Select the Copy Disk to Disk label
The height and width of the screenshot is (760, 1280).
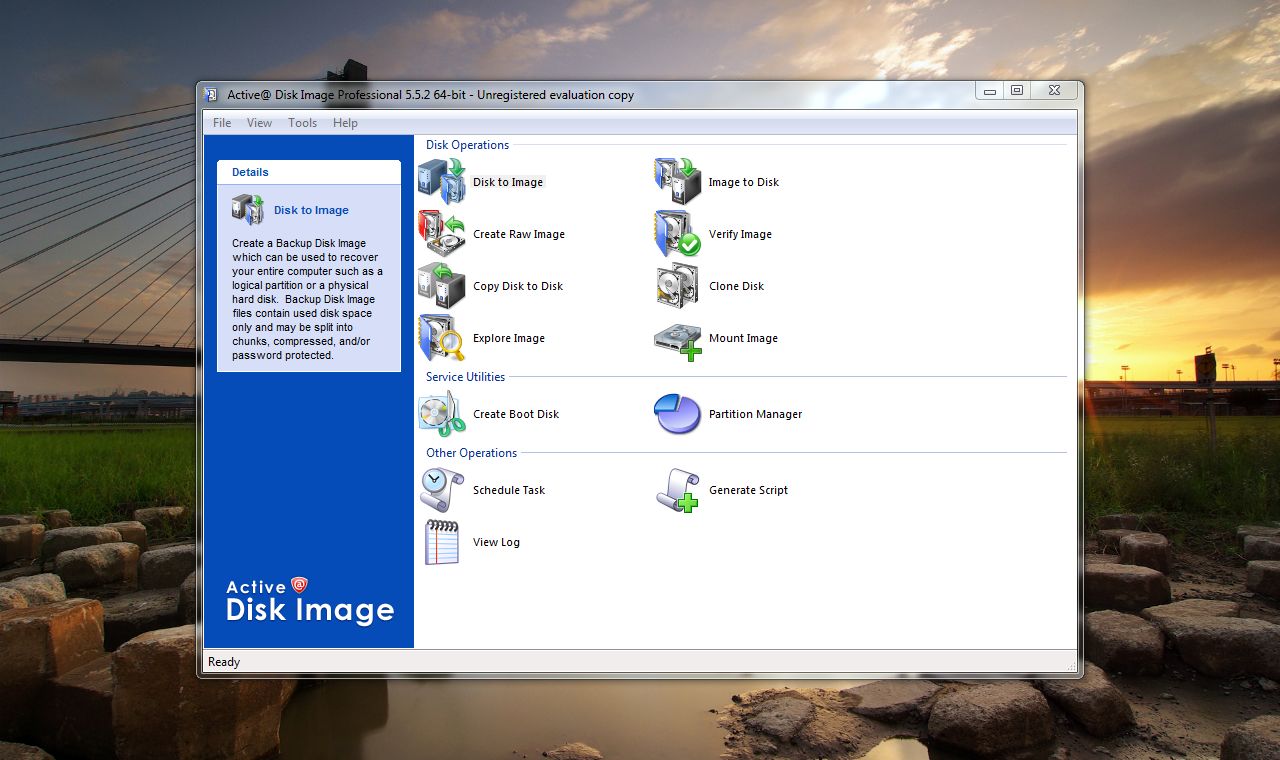518,286
